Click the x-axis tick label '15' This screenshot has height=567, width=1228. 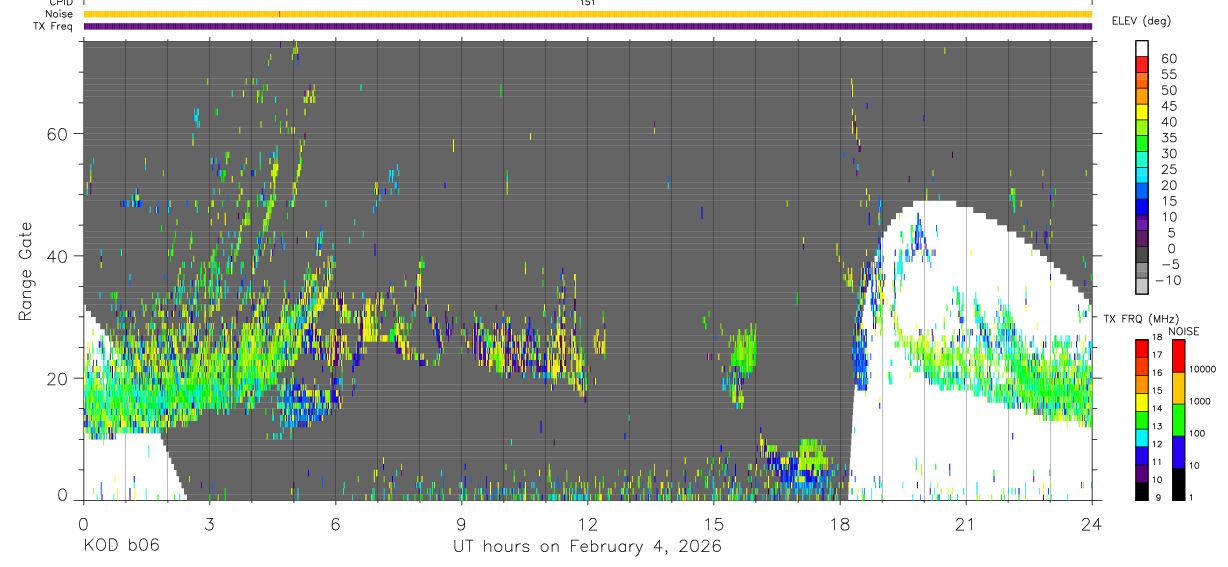(714, 523)
